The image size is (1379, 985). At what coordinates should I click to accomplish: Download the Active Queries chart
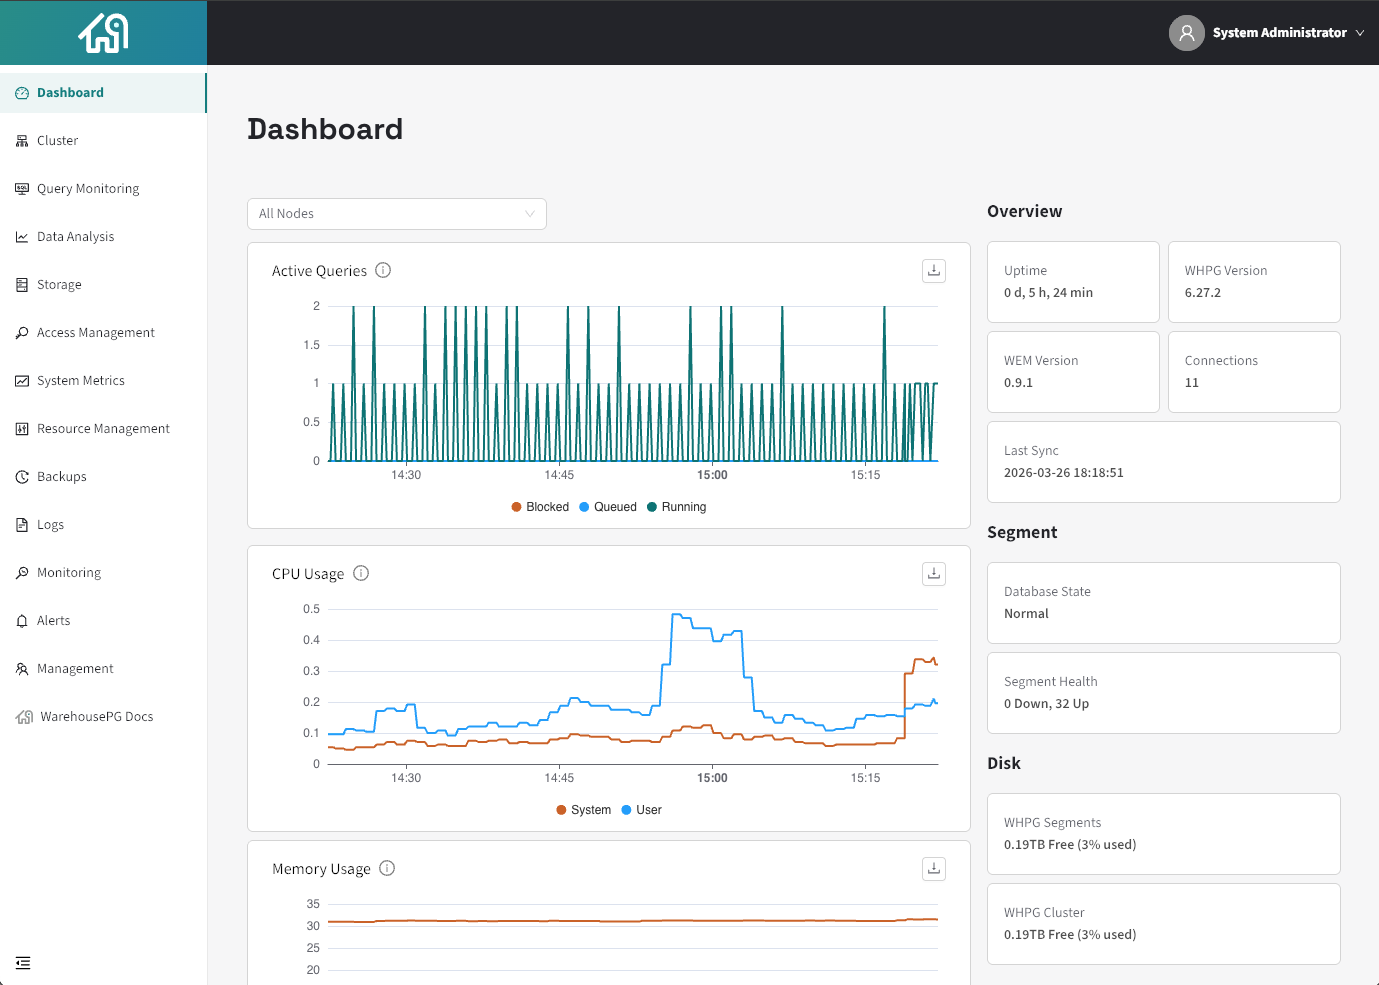(x=933, y=271)
